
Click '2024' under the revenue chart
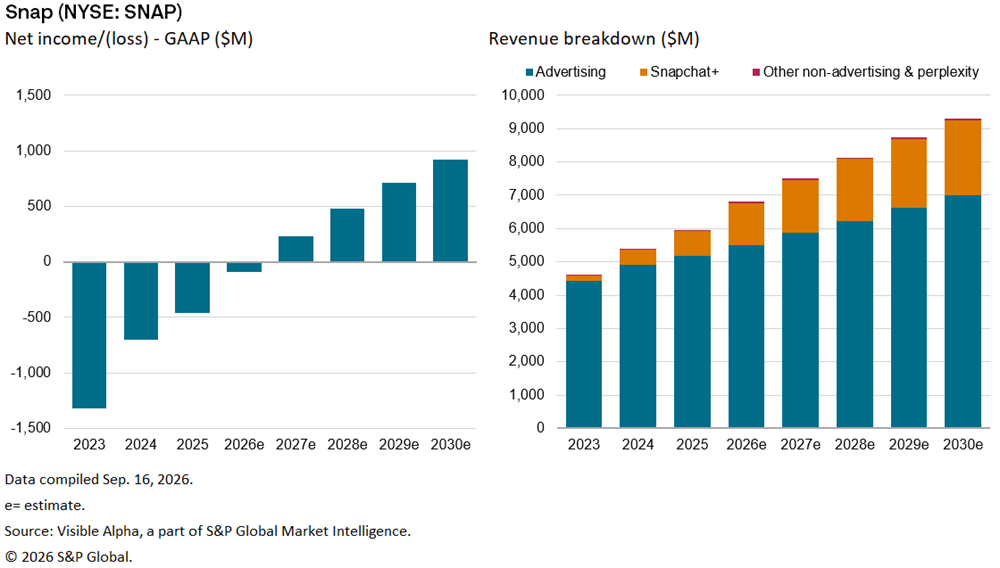638,444
